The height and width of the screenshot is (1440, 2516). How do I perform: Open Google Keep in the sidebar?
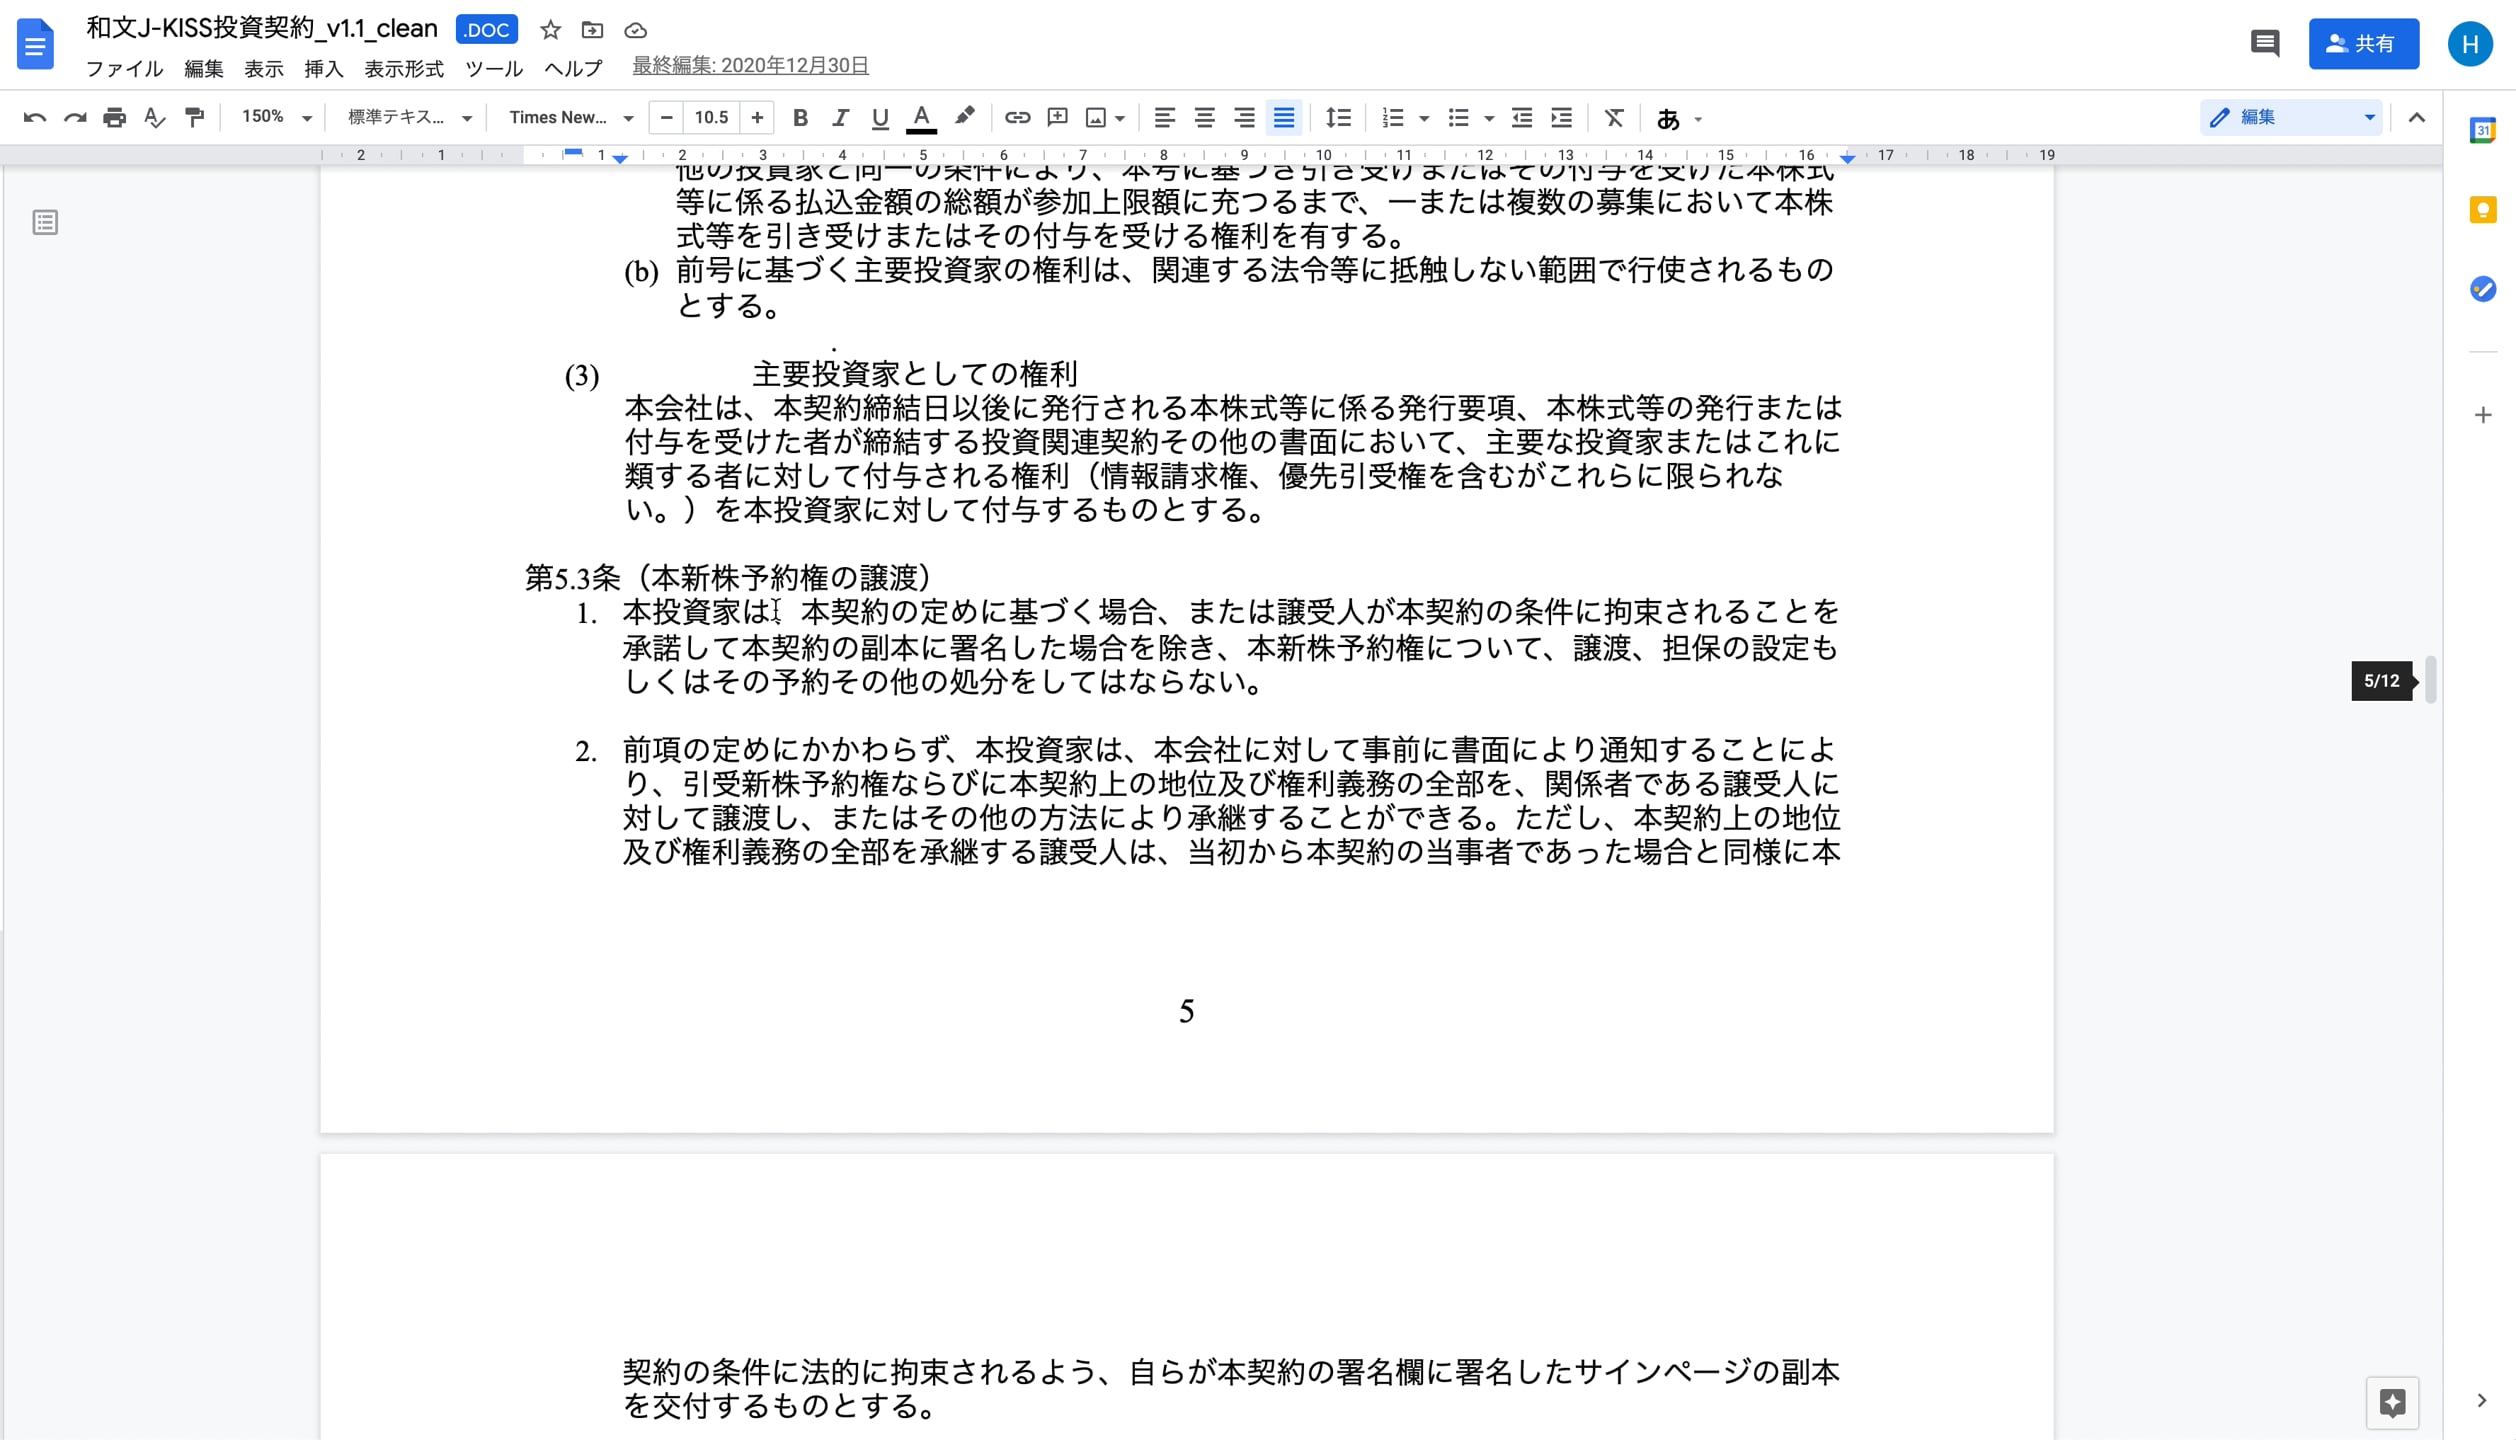[x=2483, y=209]
